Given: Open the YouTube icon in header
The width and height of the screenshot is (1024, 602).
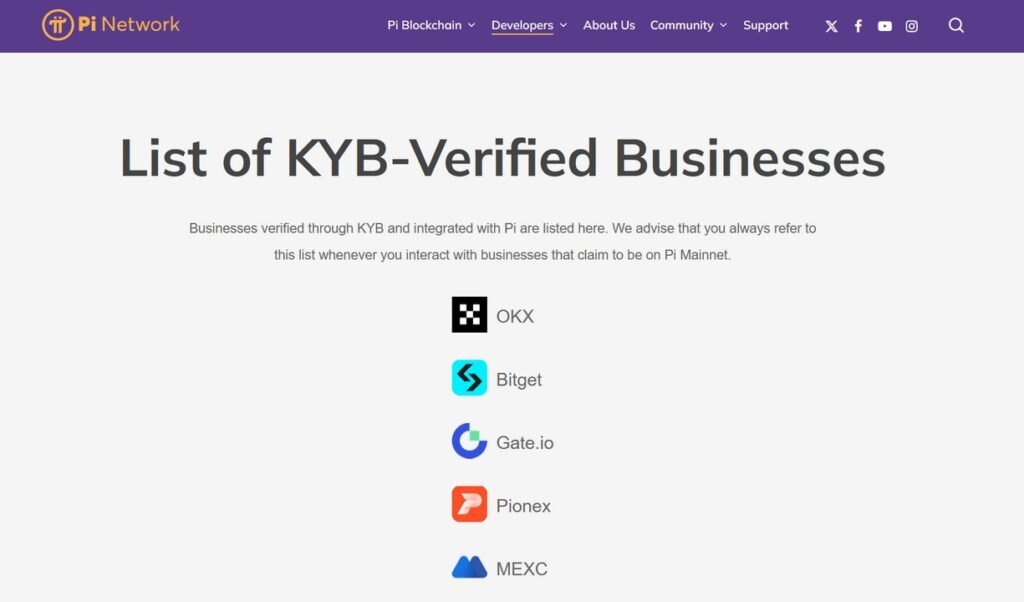Looking at the screenshot, I should point(885,26).
